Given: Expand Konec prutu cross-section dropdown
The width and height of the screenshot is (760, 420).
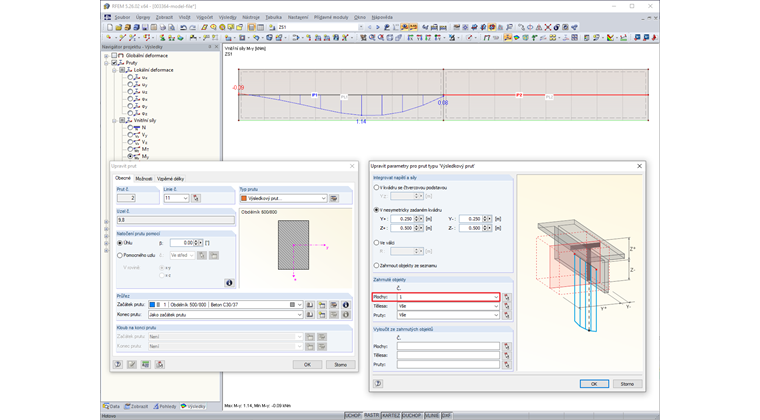Looking at the screenshot, I should (x=299, y=315).
